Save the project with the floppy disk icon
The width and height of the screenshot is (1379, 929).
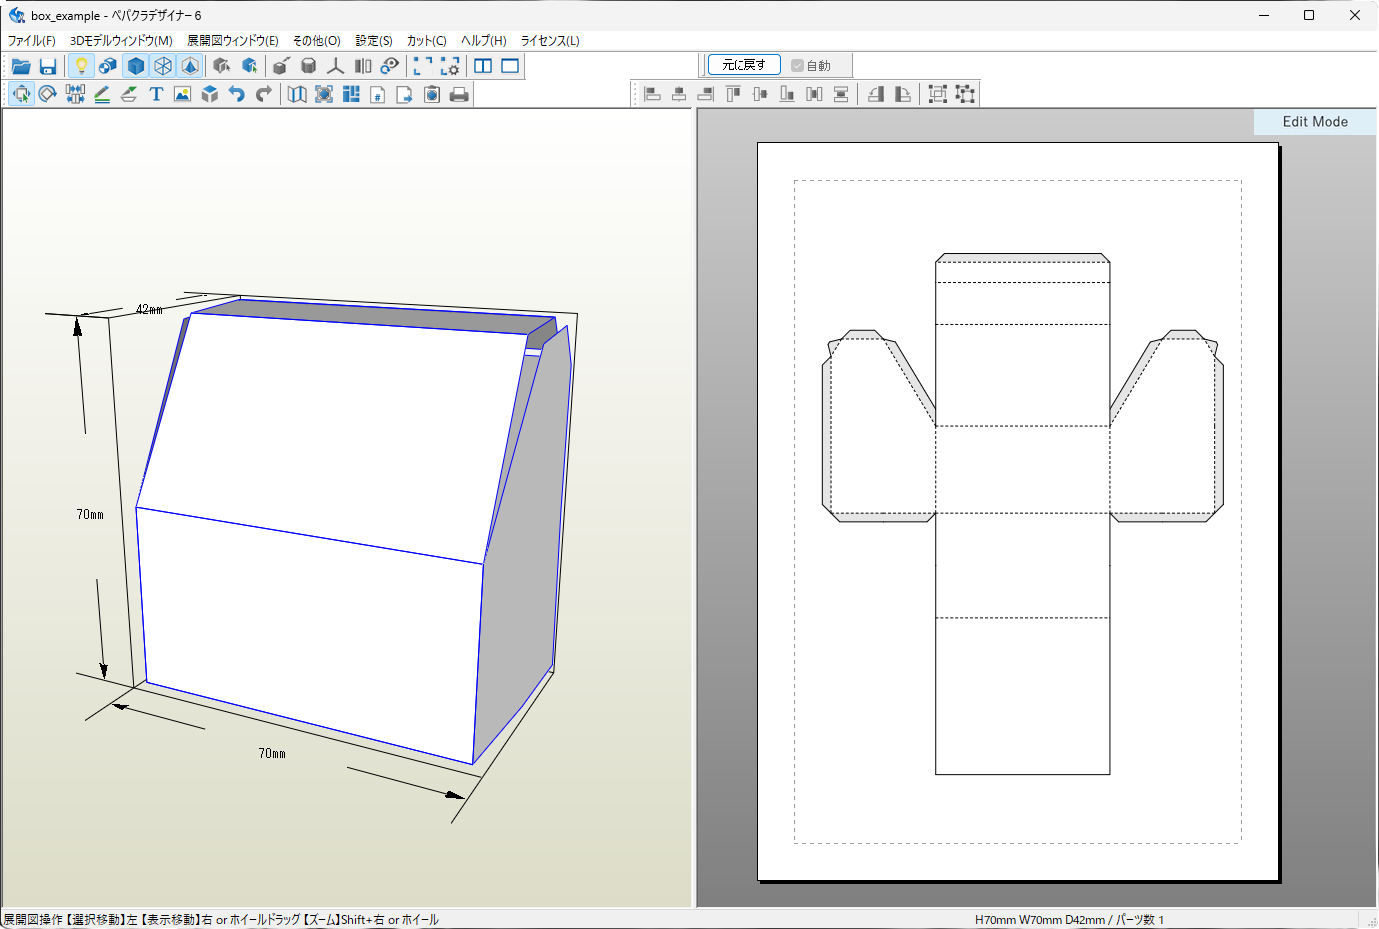48,66
